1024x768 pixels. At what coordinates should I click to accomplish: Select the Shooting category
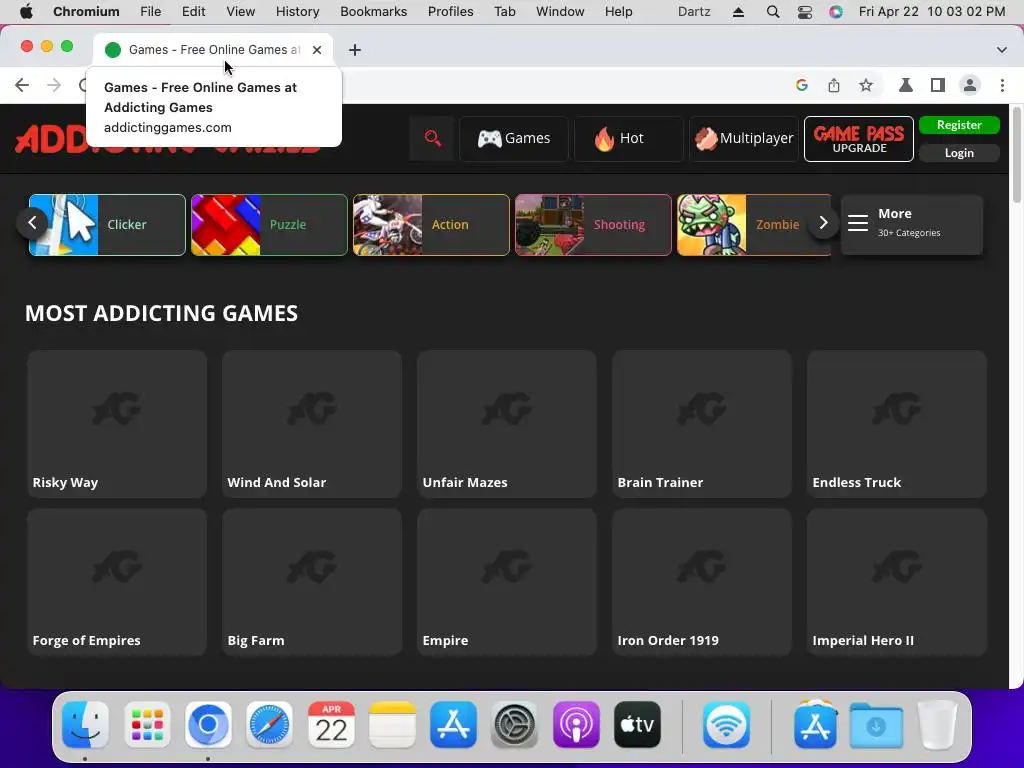click(x=593, y=225)
